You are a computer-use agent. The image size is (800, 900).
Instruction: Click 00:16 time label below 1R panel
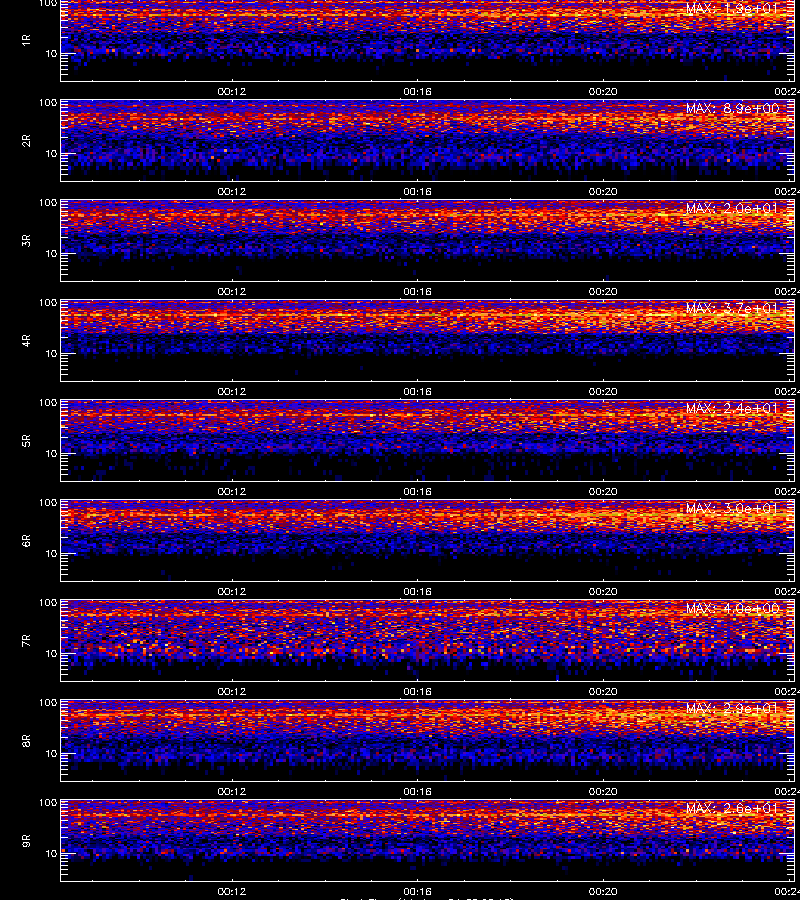(x=417, y=92)
